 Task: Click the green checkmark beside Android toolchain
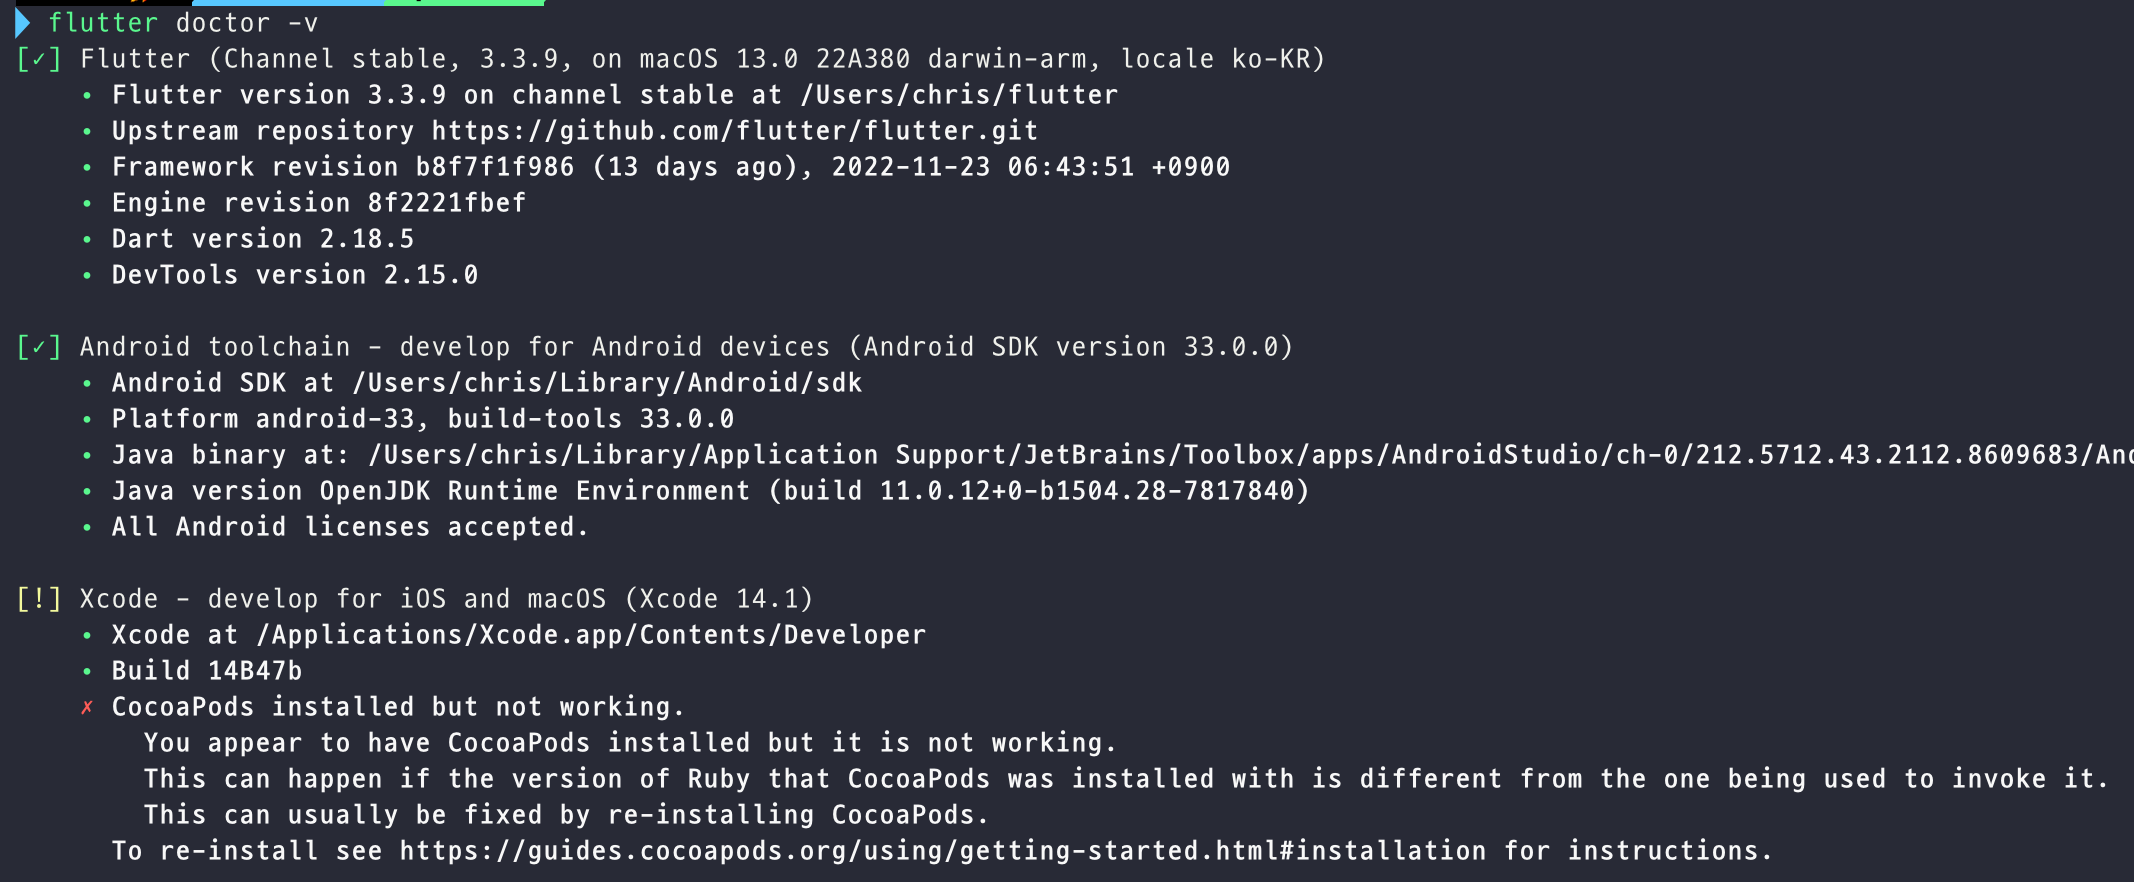[39, 347]
